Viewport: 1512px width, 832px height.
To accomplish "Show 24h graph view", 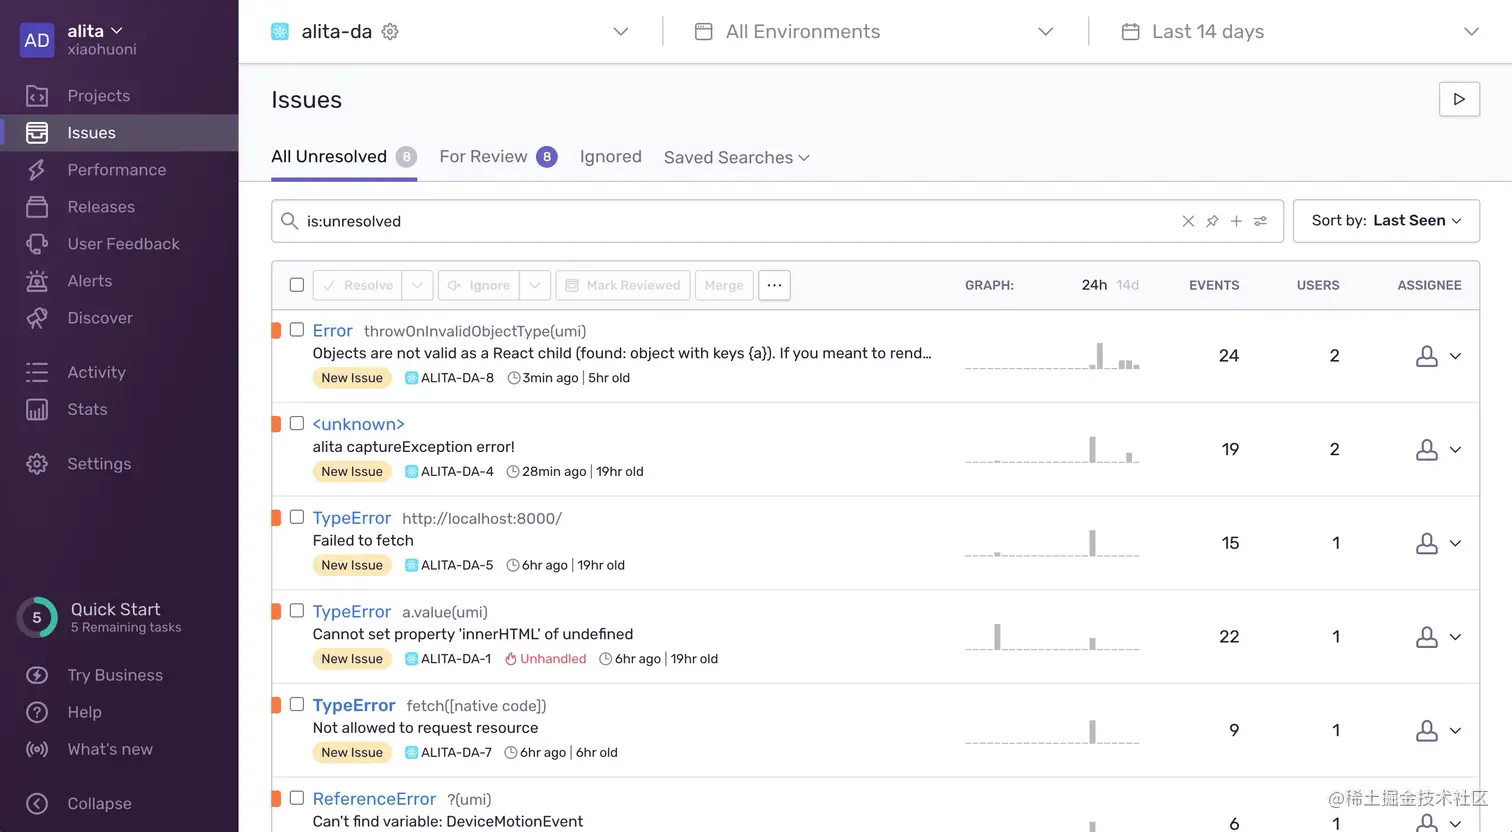I will point(1094,285).
